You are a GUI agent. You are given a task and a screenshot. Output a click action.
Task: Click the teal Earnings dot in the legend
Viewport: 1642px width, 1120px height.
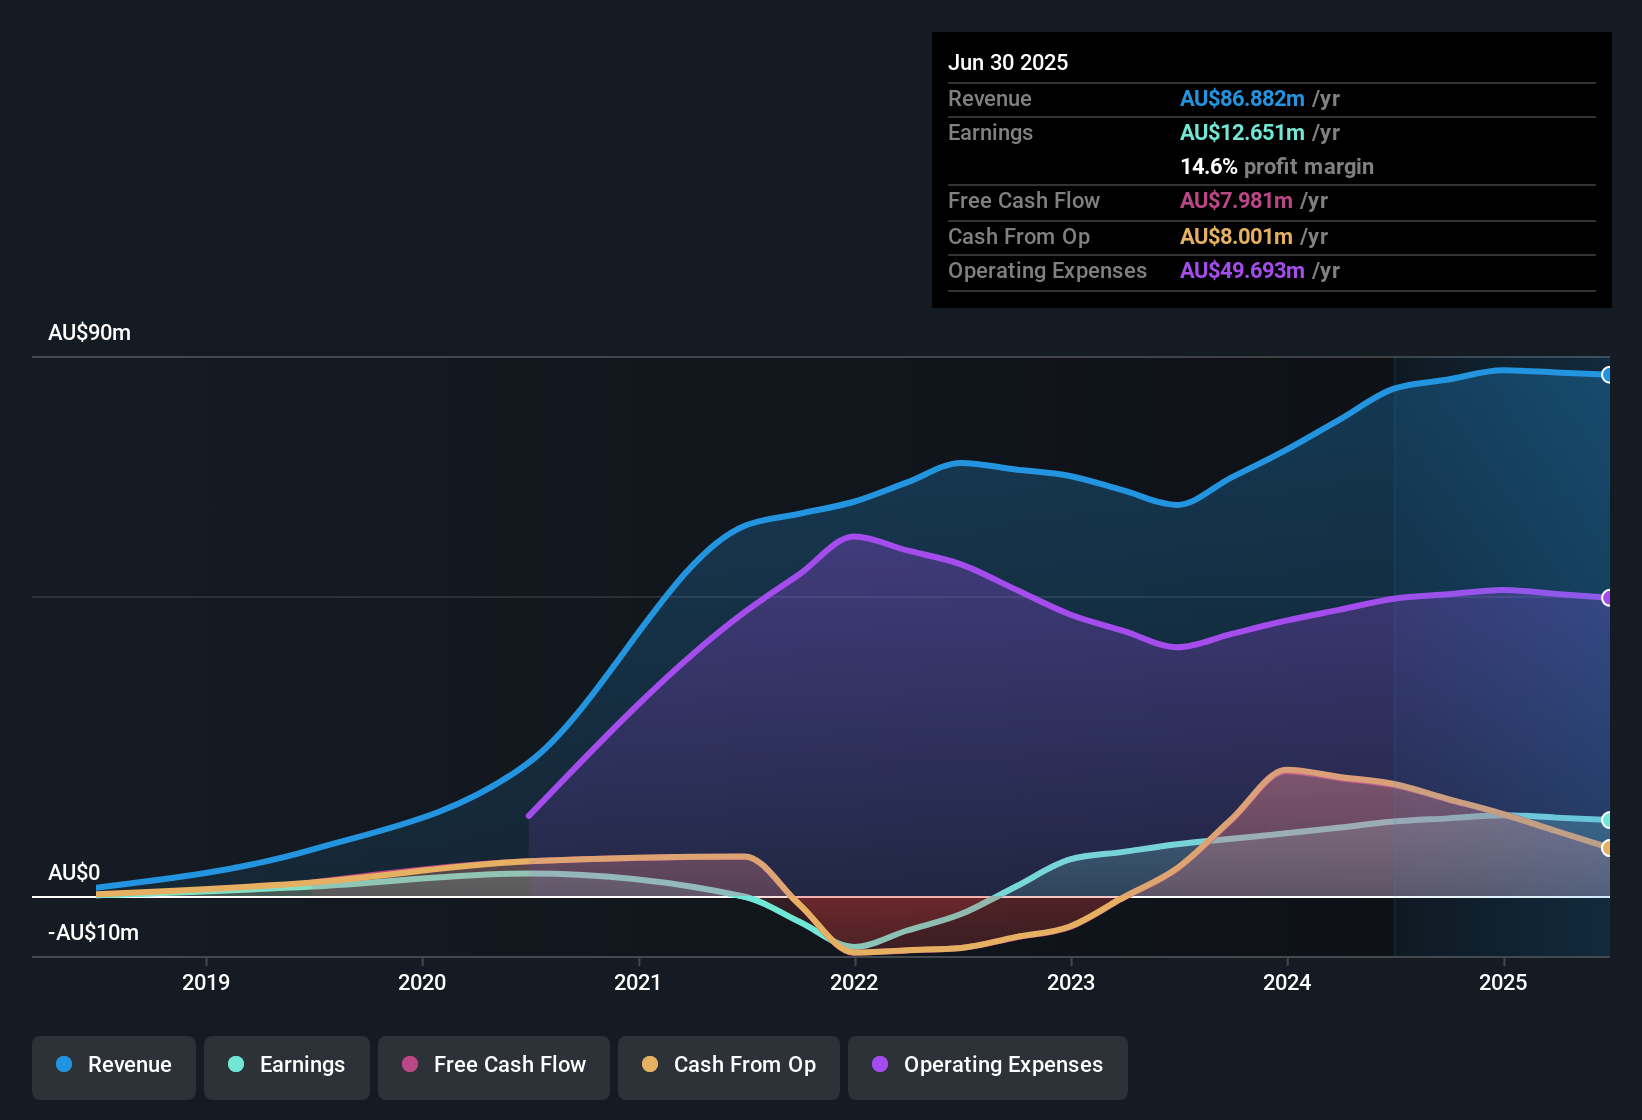pos(236,1065)
